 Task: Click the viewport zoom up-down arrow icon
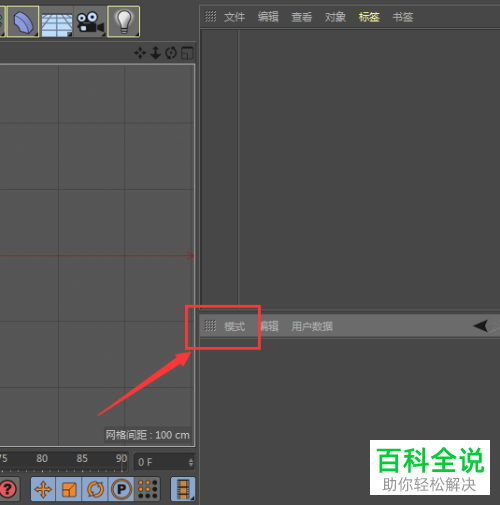[155, 53]
